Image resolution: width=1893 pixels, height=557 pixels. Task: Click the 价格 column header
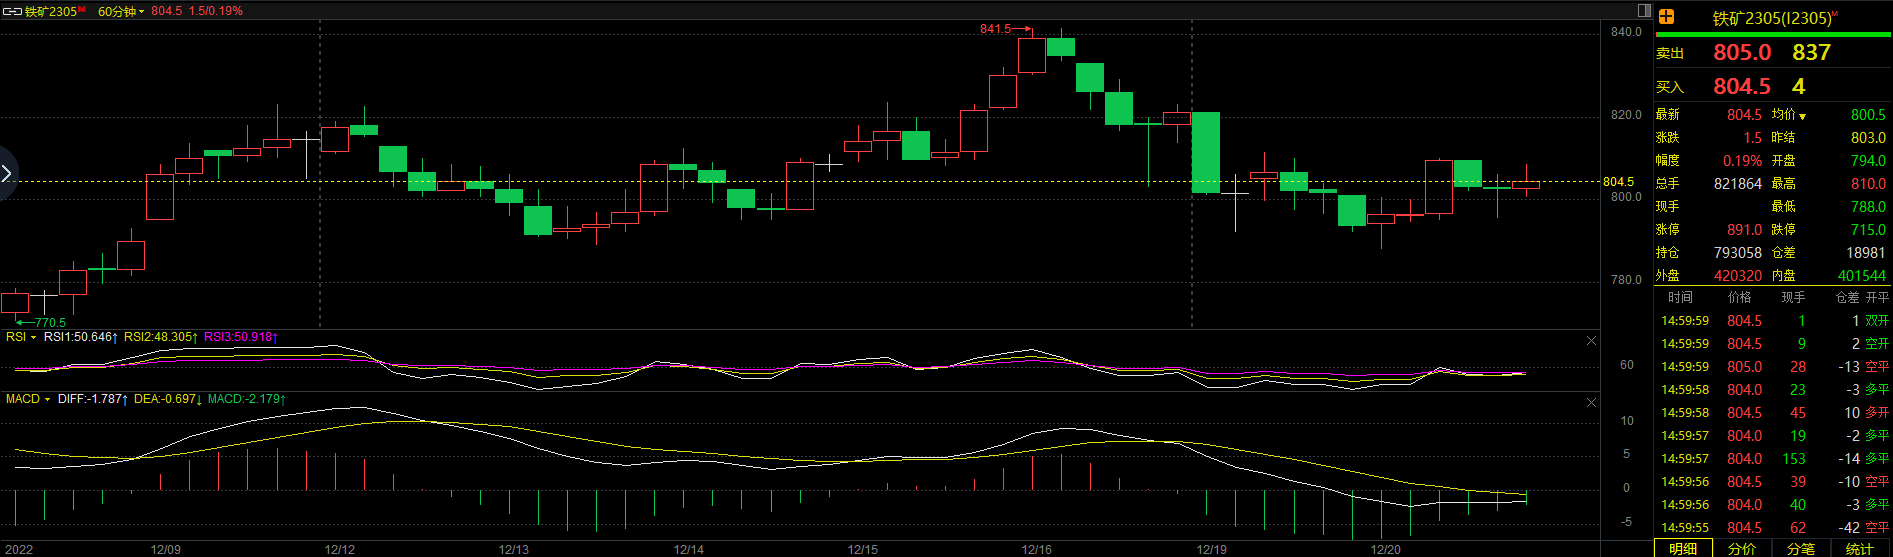1739,298
